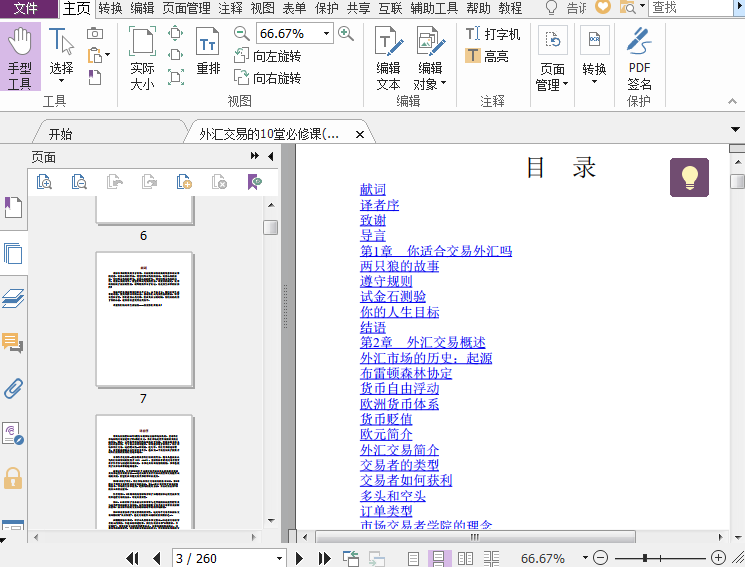Screen dimensions: 745x567
Task: Close the 外汇交易的10堂必修课 document tab
Action: click(360, 135)
